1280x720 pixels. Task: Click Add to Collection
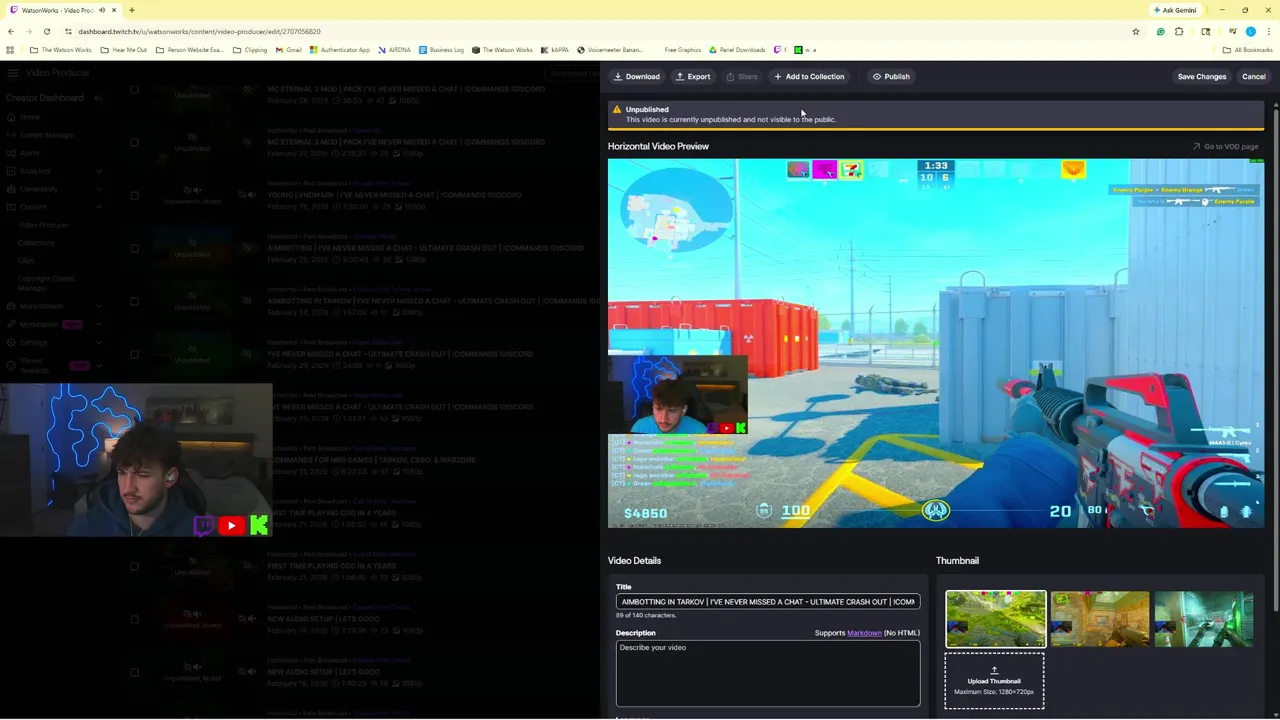pyautogui.click(x=809, y=76)
